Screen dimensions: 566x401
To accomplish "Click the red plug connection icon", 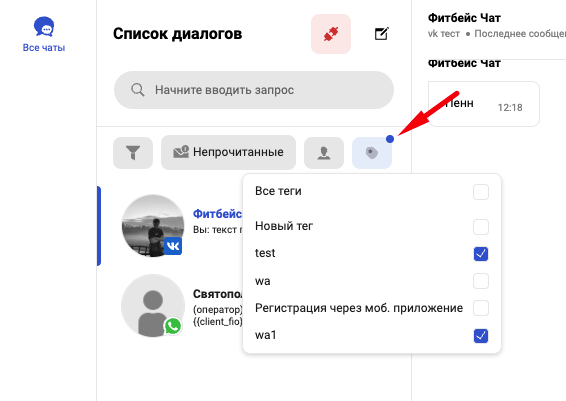I will (x=331, y=34).
